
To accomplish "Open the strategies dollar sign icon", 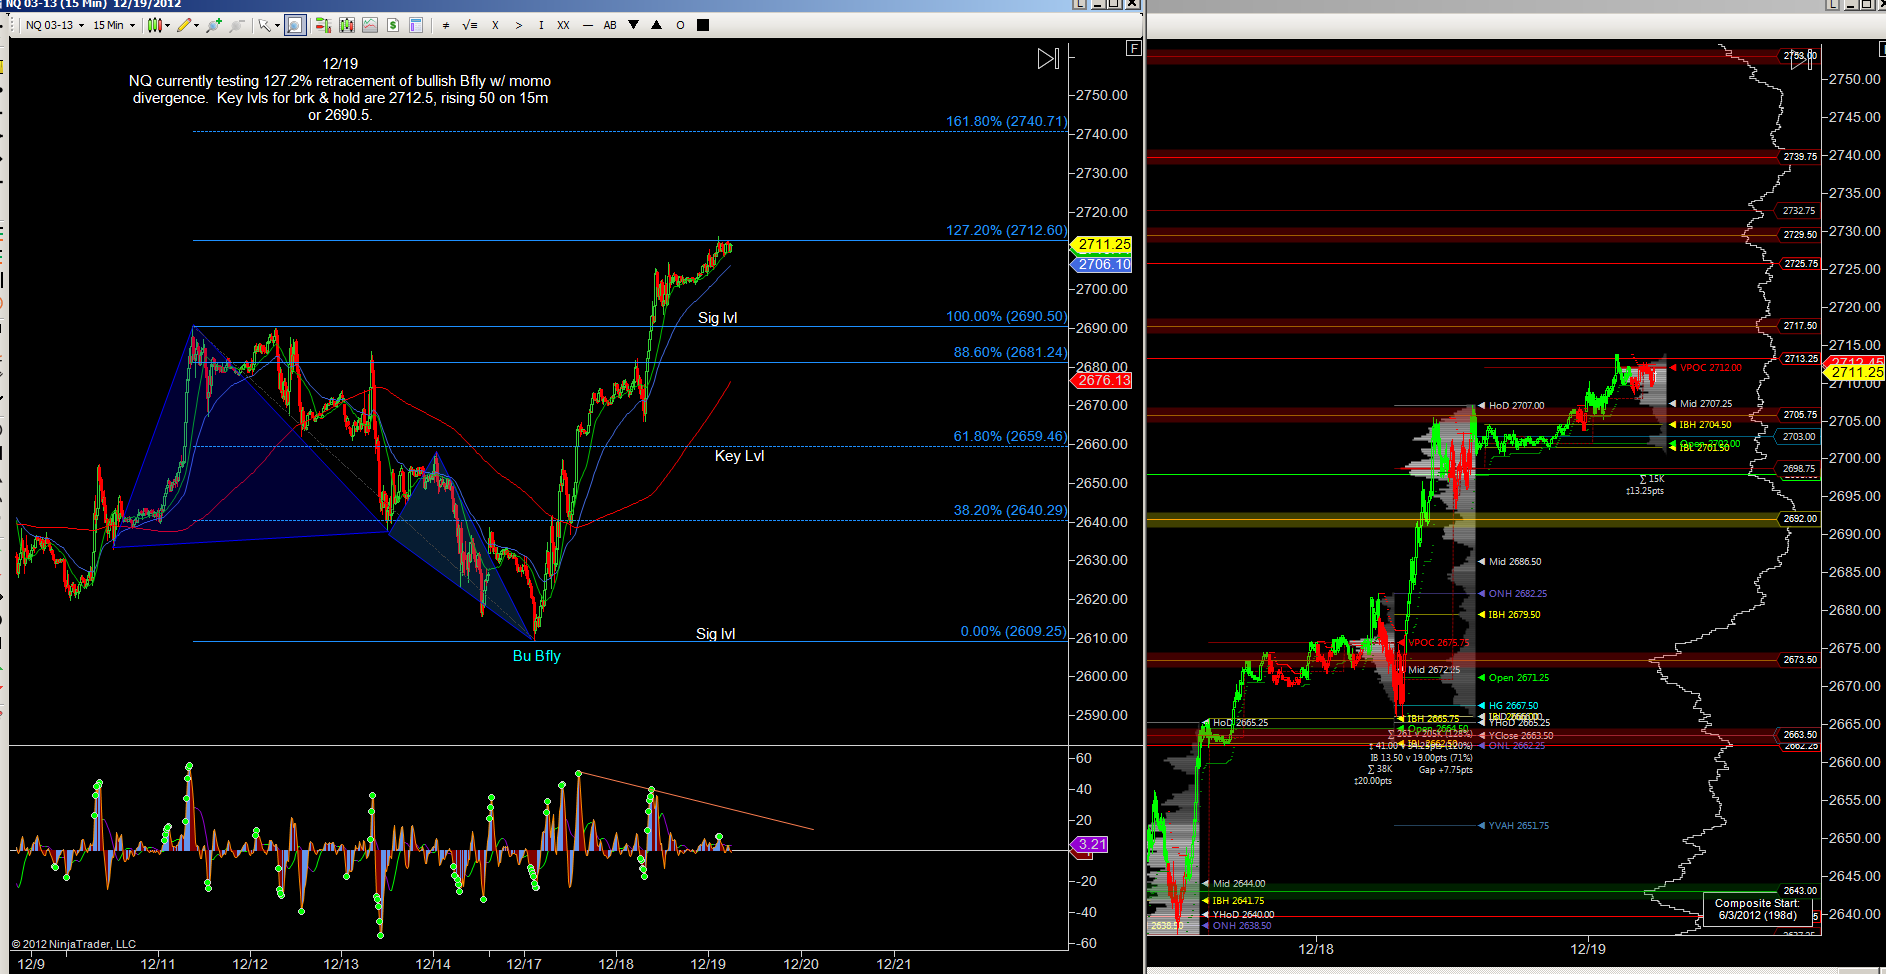I will pyautogui.click(x=393, y=25).
